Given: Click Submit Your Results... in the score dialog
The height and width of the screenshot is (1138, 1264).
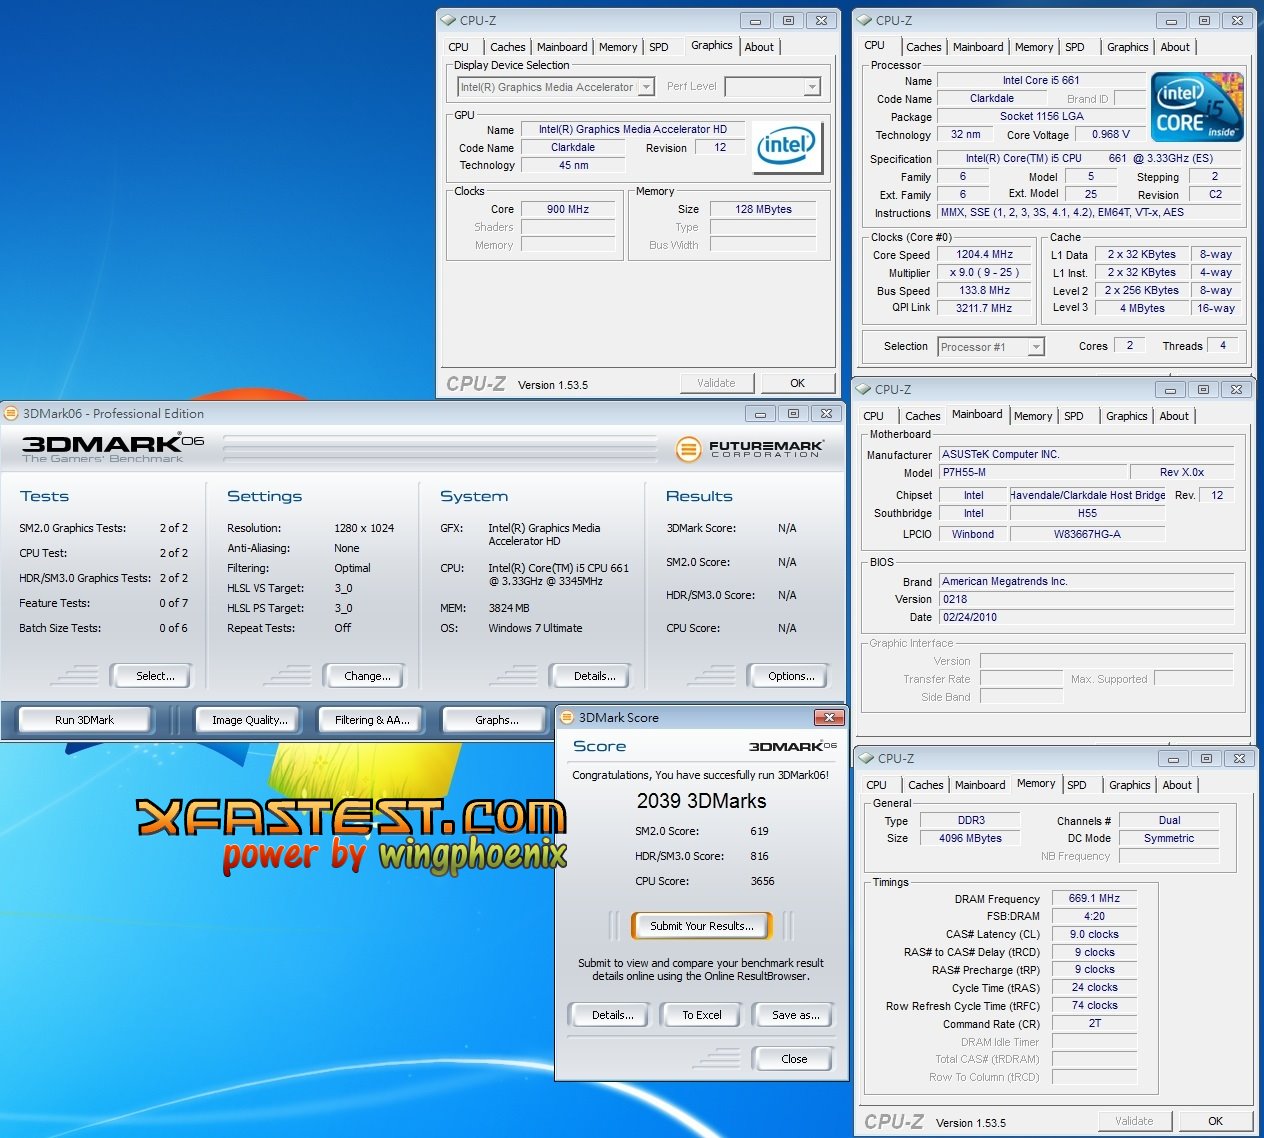Looking at the screenshot, I should (x=702, y=926).
